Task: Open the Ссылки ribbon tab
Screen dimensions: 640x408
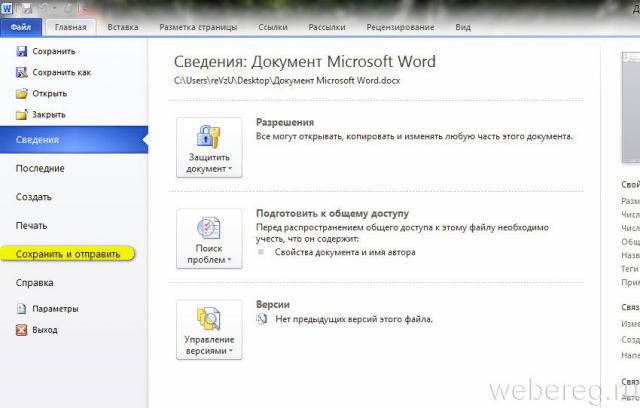Action: (x=273, y=27)
